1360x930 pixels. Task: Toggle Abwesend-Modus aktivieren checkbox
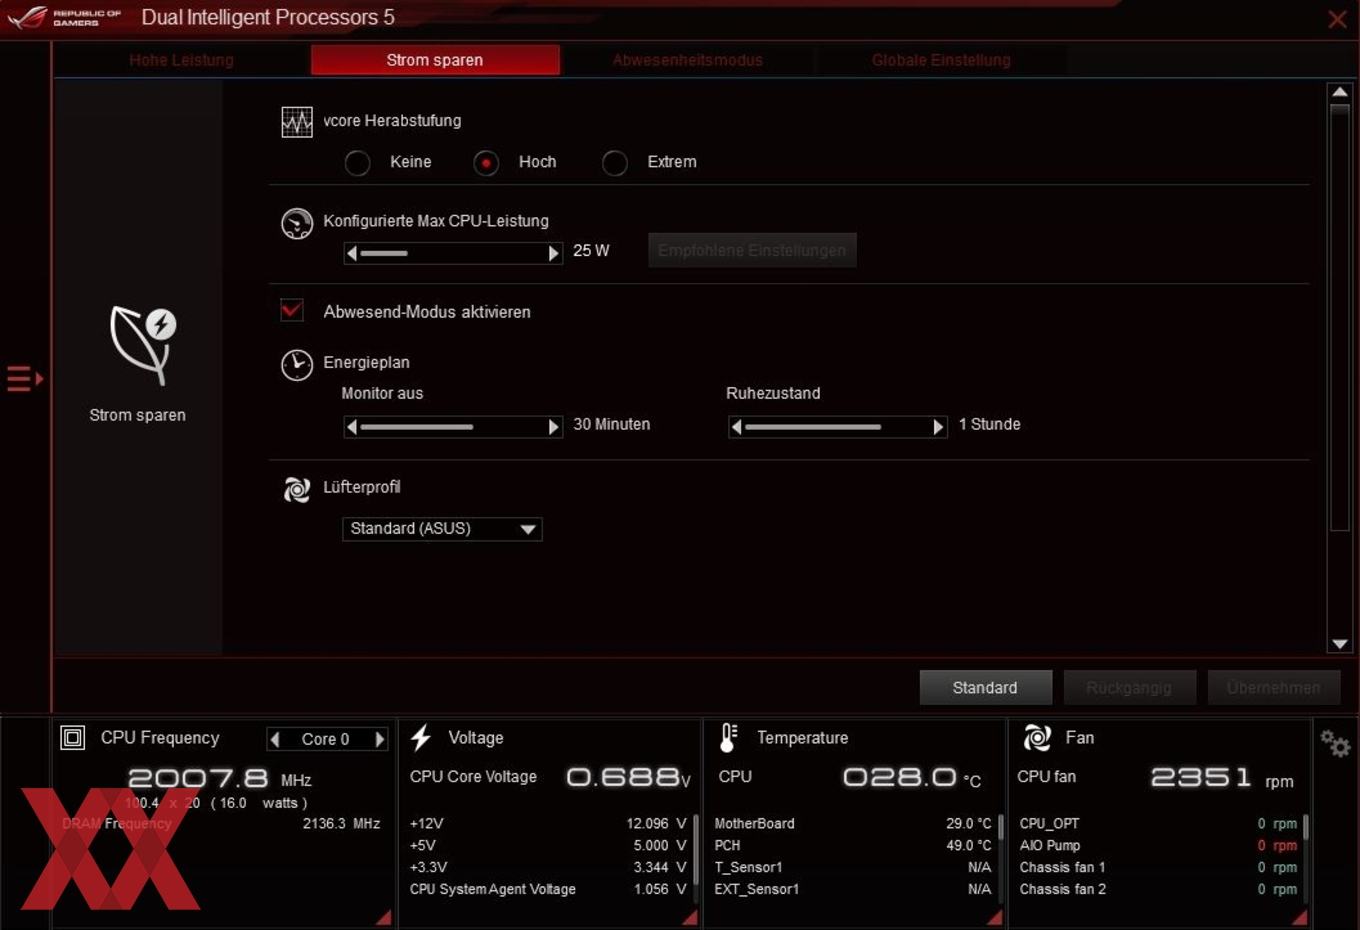pyautogui.click(x=292, y=311)
